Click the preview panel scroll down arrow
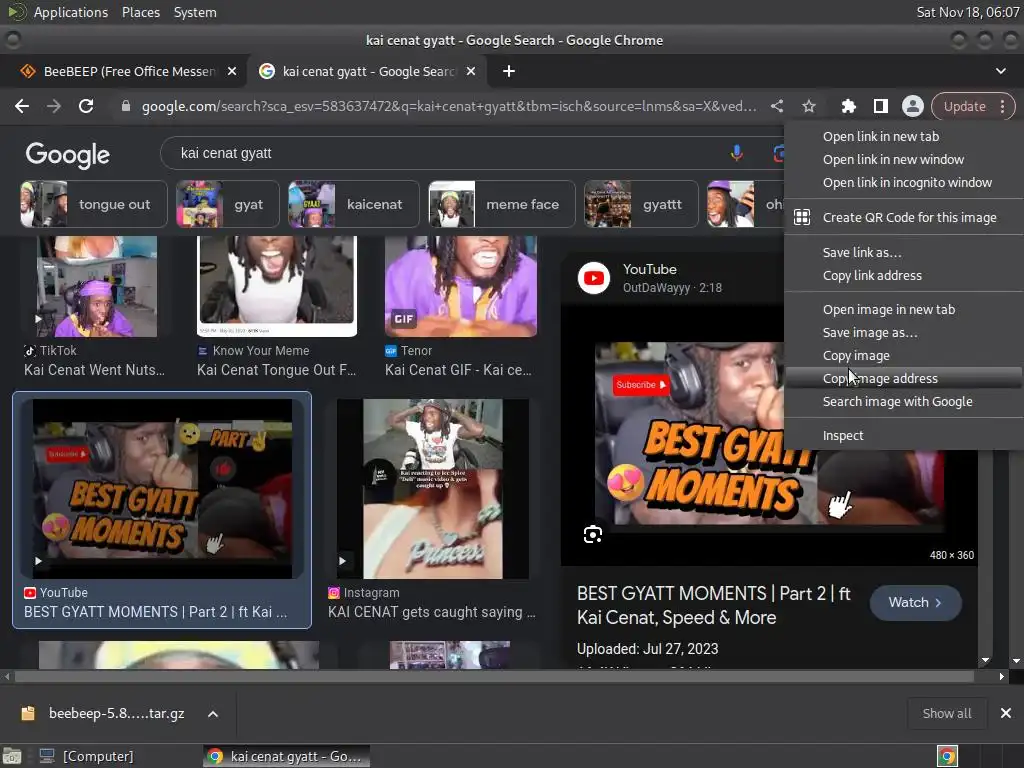 pyautogui.click(x=985, y=660)
